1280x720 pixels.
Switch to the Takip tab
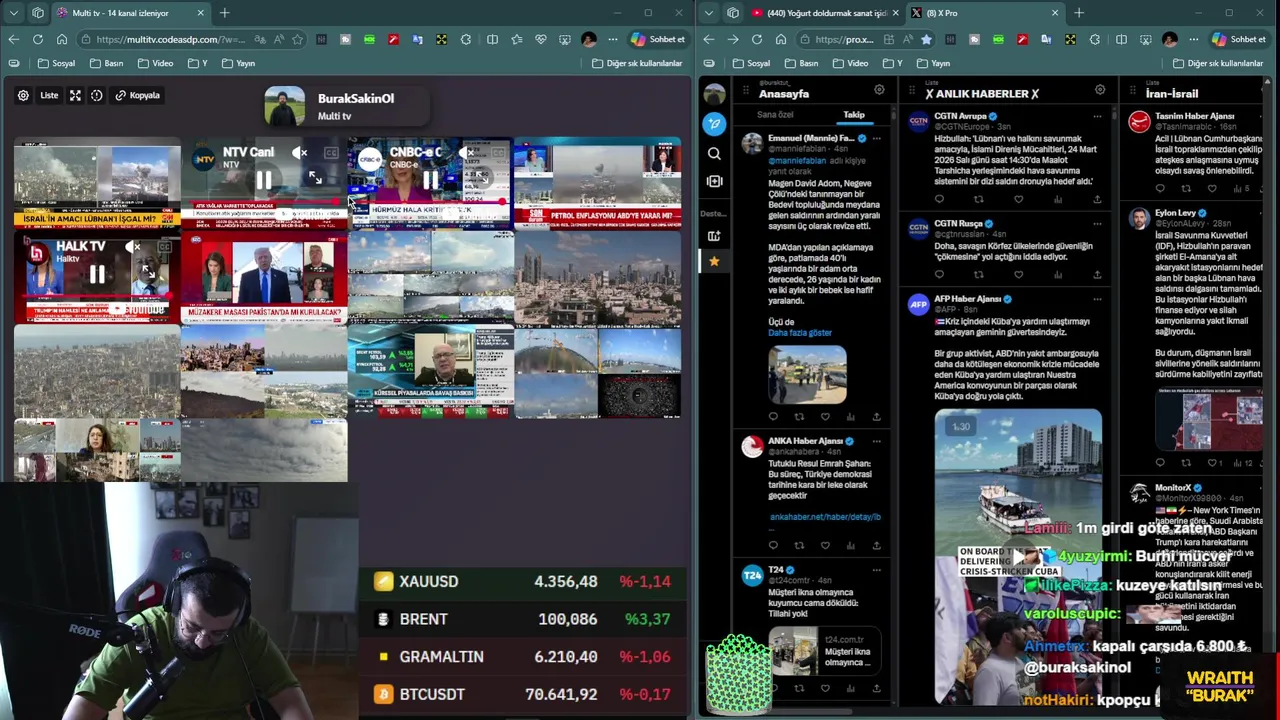(x=853, y=114)
